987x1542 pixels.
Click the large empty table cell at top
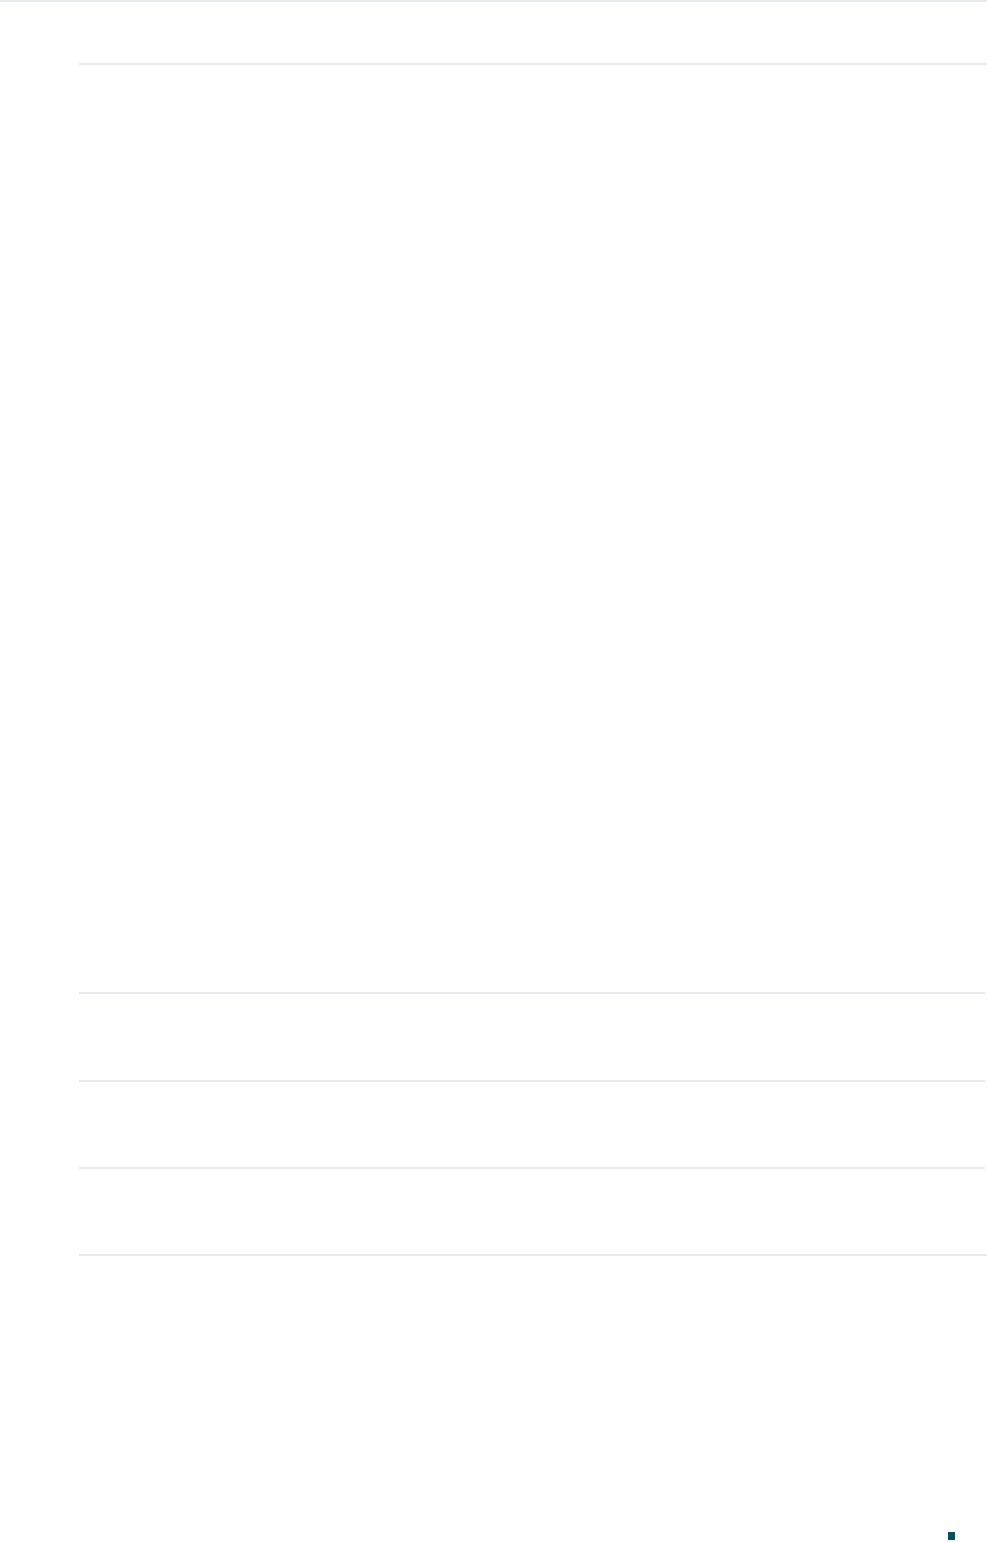532,528
